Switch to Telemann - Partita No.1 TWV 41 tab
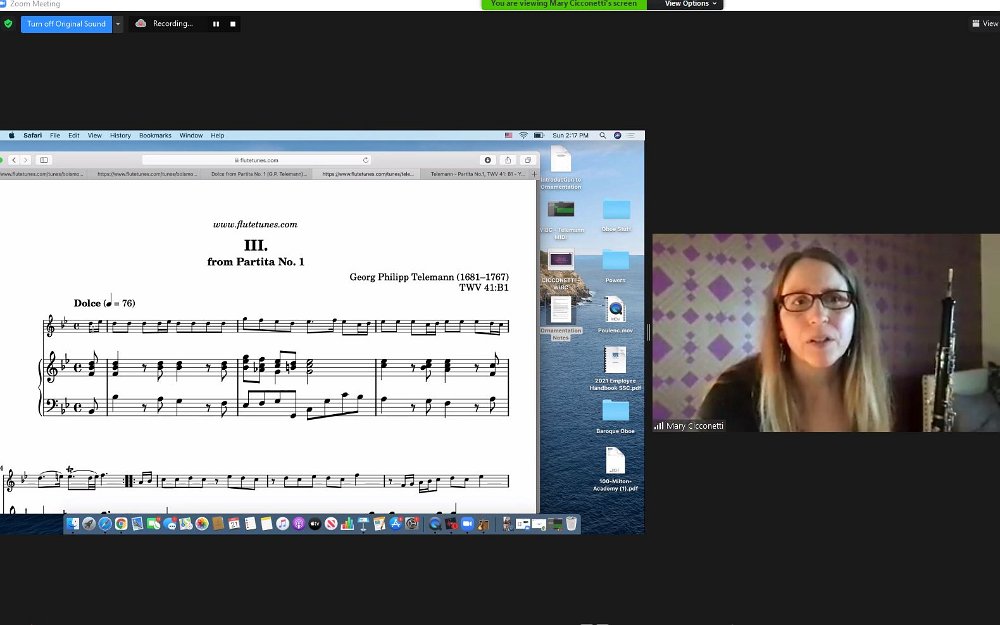The height and width of the screenshot is (625, 1000). 477,173
